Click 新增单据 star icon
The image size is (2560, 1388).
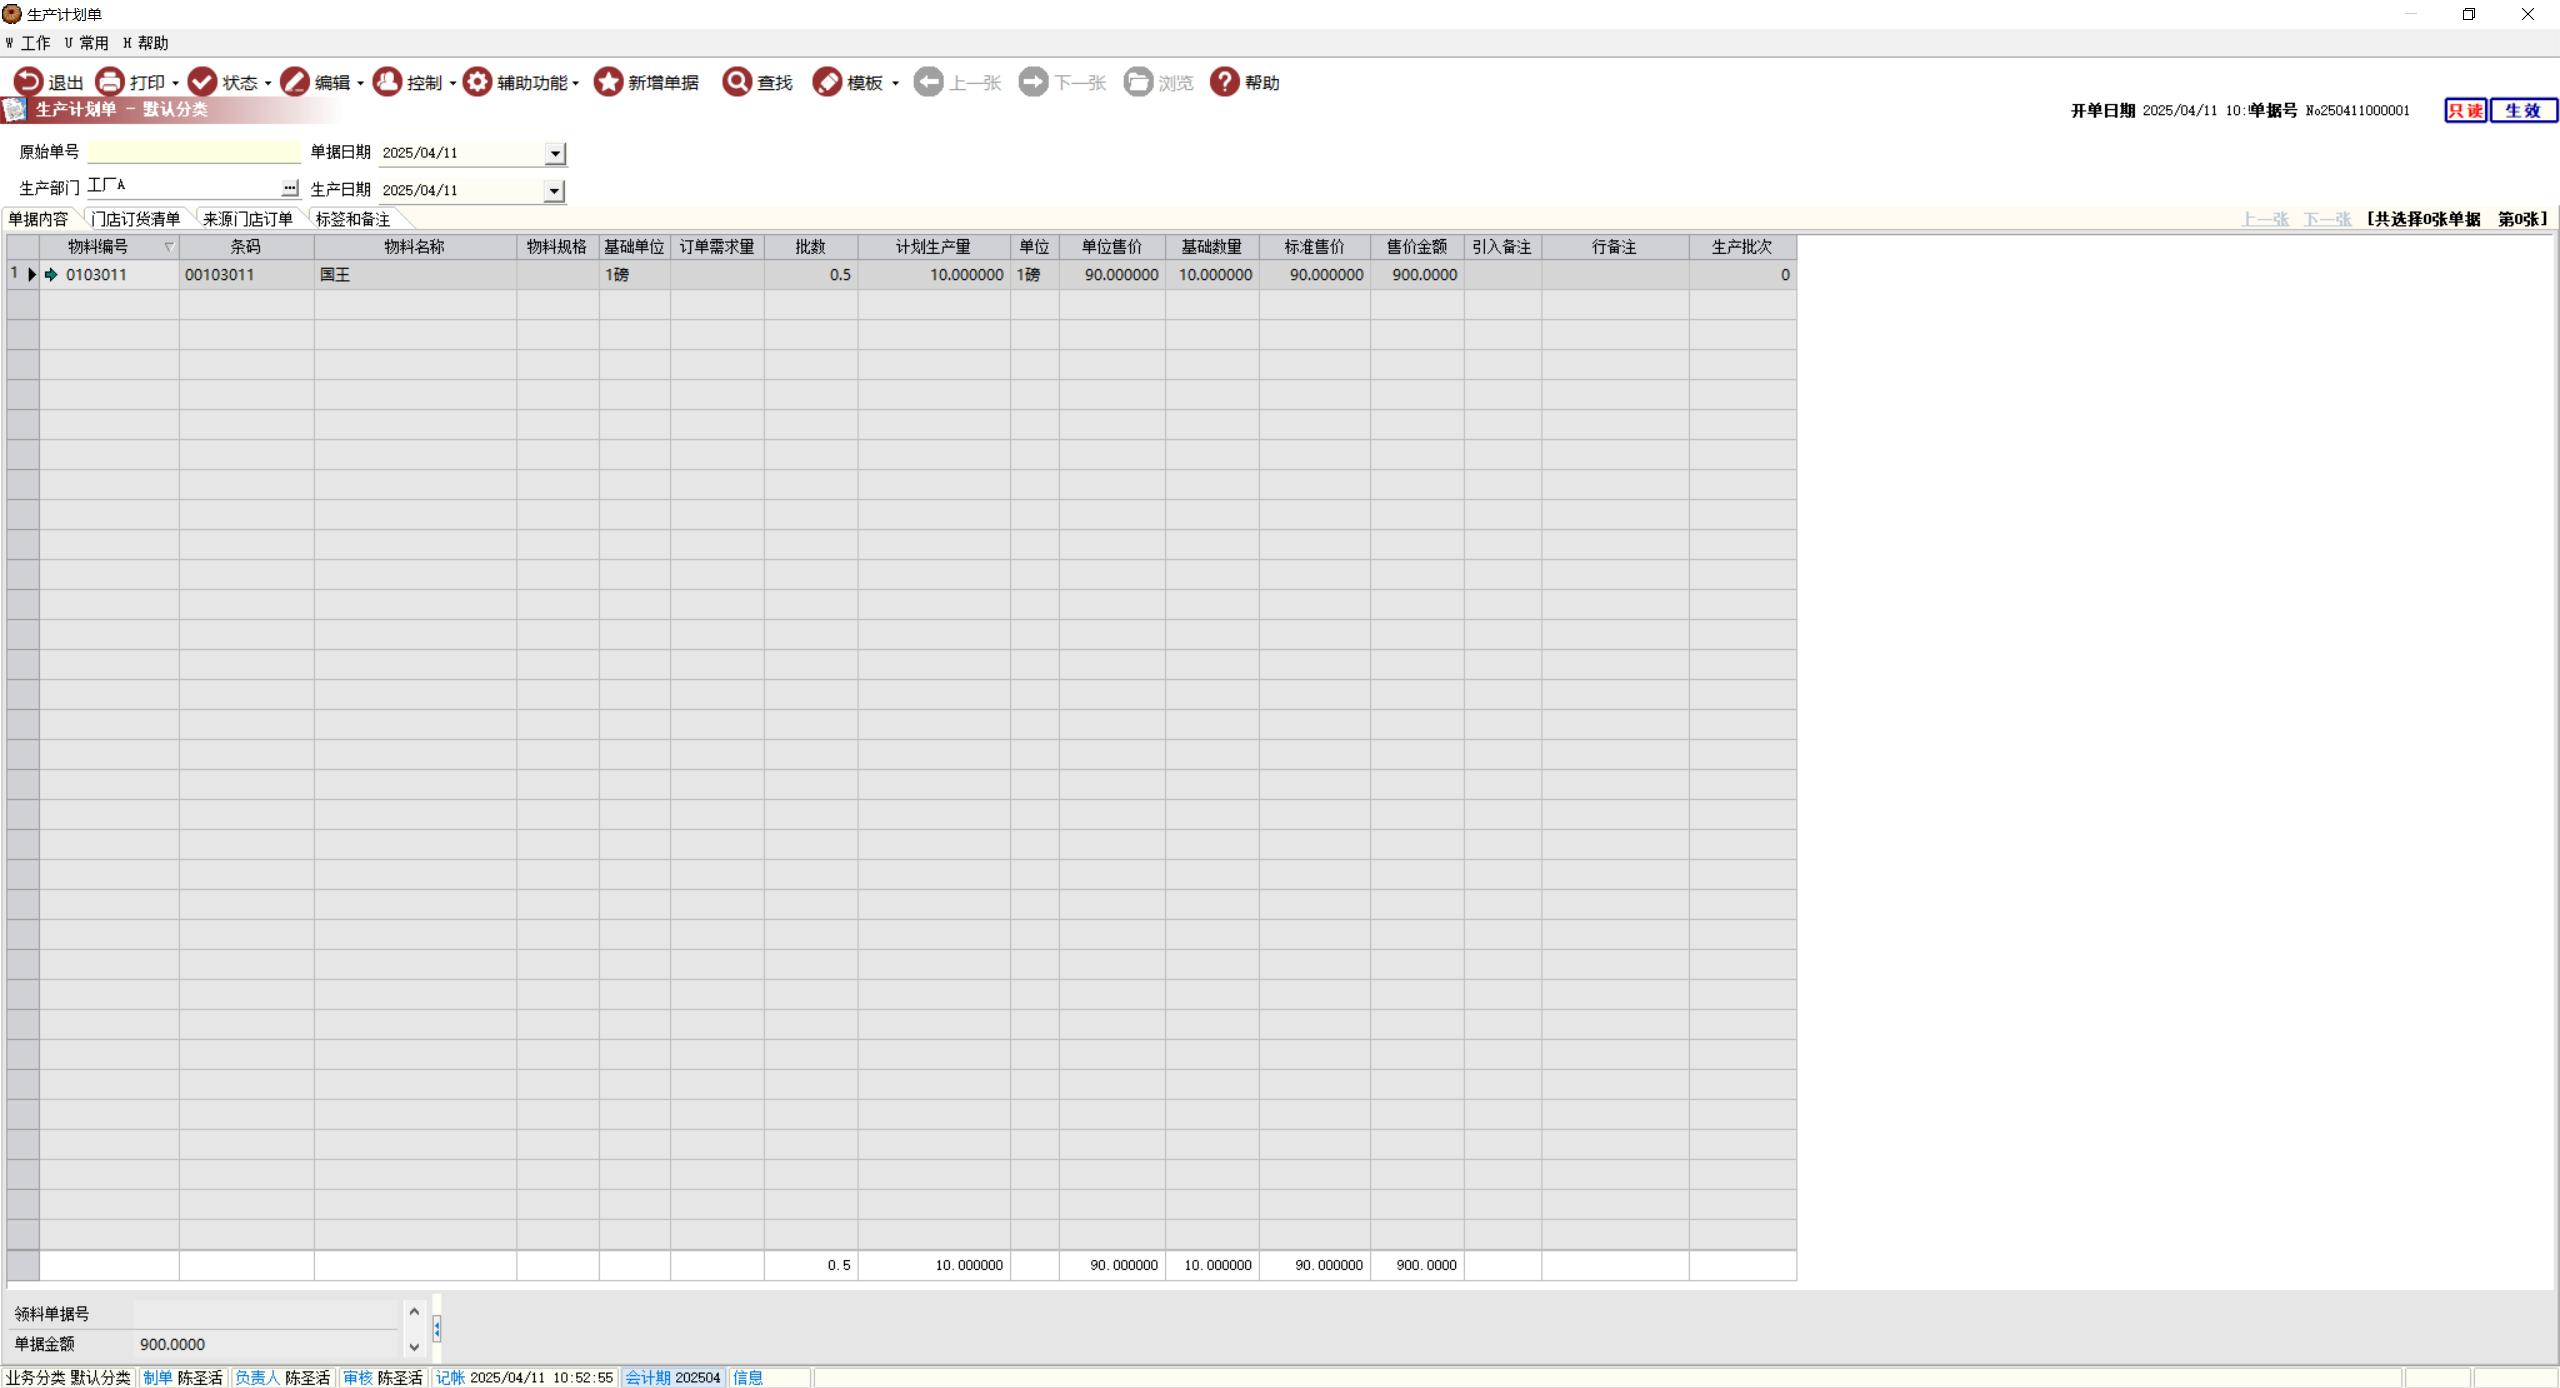tap(608, 82)
